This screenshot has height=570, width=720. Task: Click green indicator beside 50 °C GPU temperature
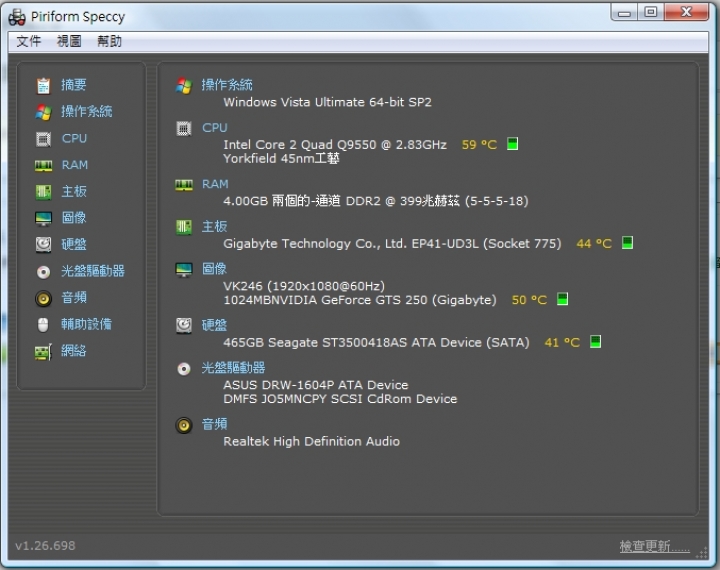coord(562,299)
